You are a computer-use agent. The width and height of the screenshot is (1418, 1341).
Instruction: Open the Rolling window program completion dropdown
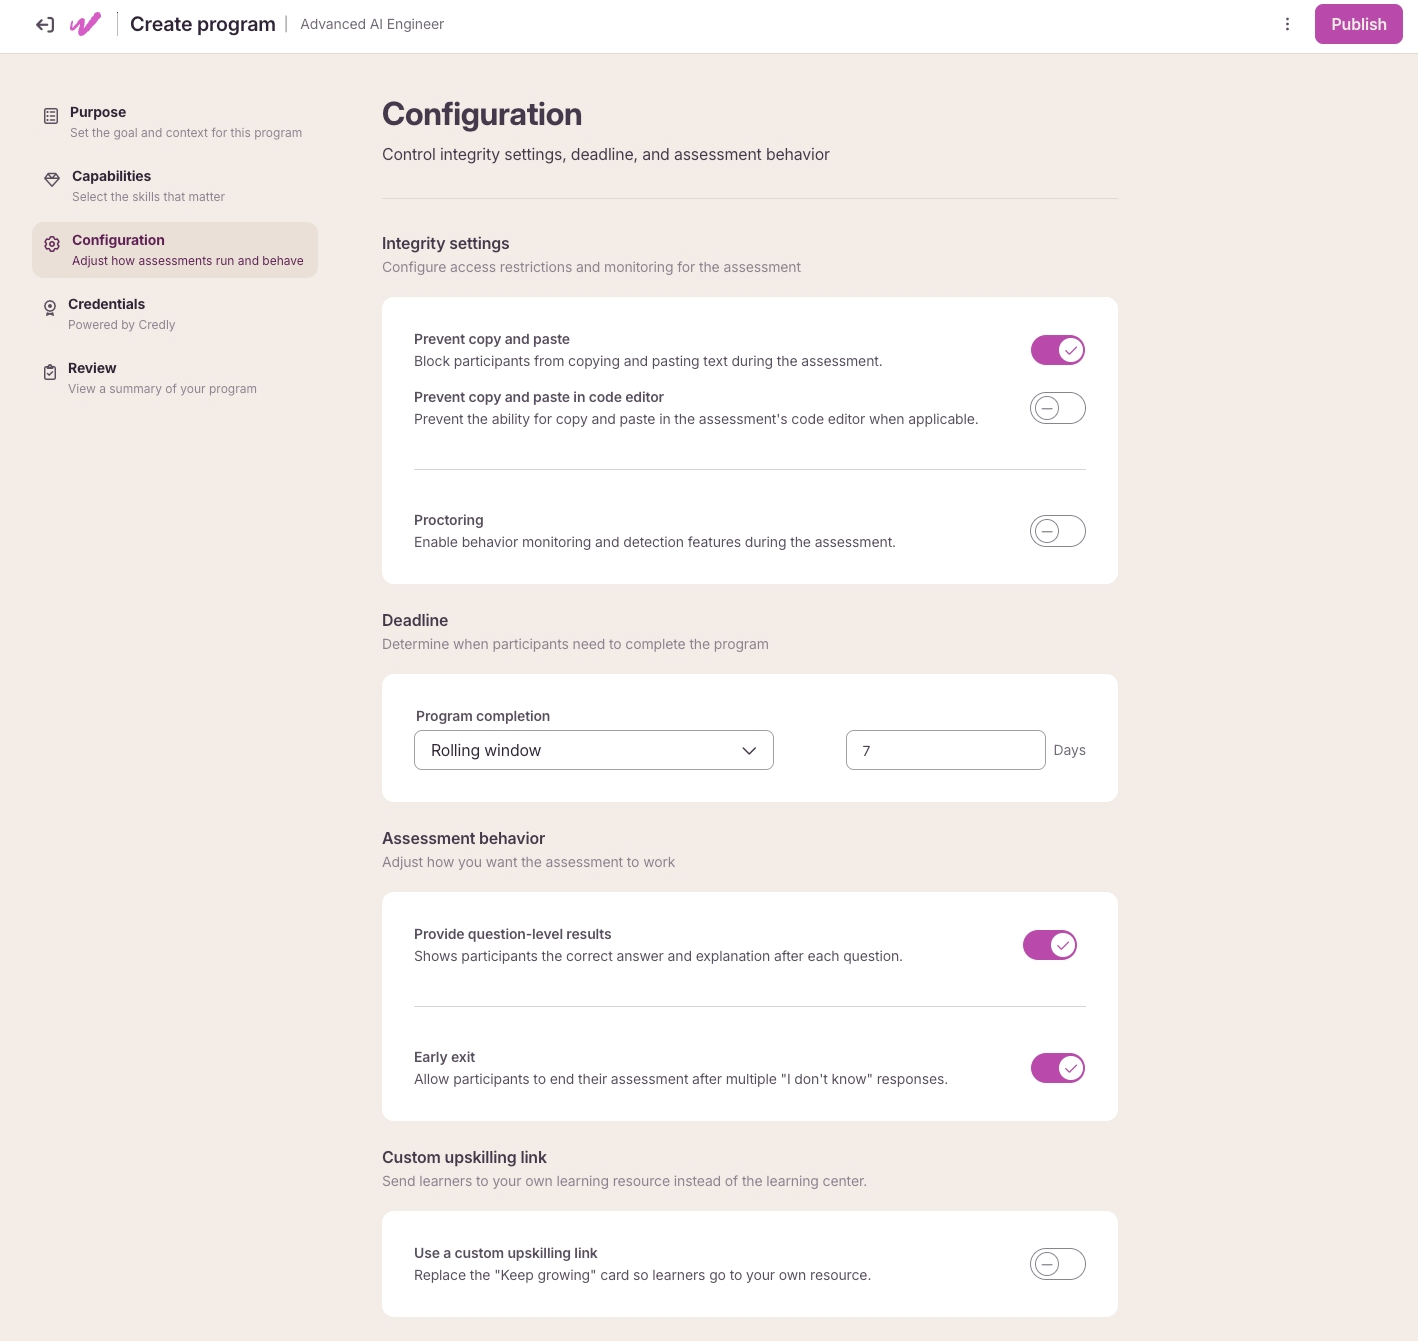pyautogui.click(x=594, y=750)
